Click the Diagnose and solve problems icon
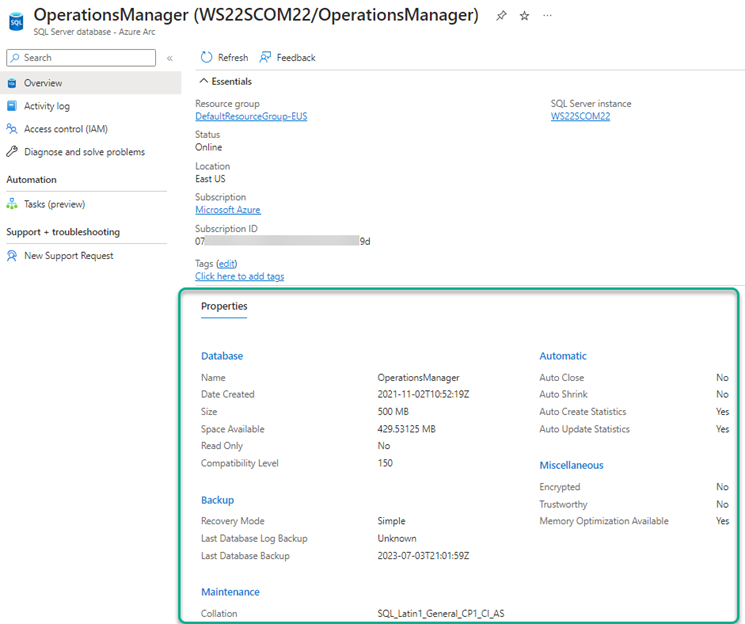The height and width of the screenshot is (624, 745). pos(12,152)
